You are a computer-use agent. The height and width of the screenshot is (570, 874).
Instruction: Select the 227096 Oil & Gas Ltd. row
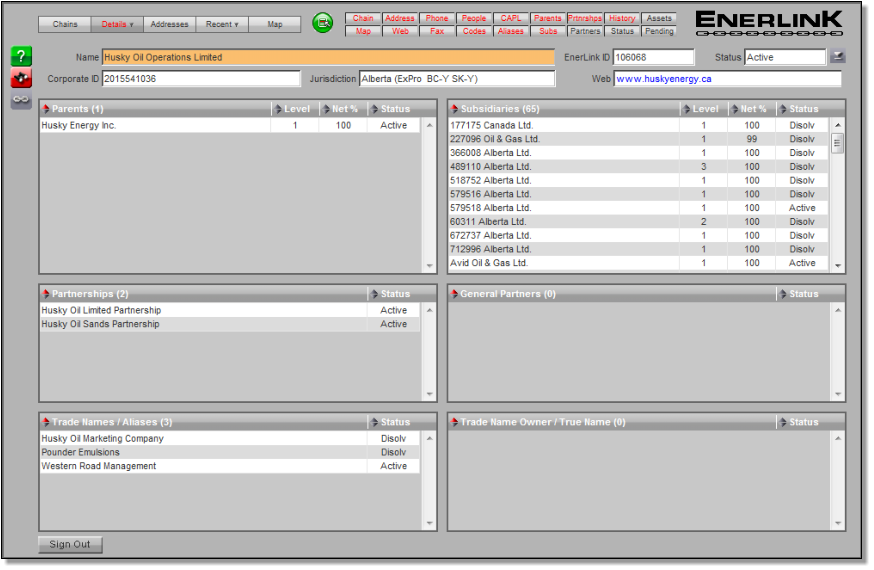(638, 139)
